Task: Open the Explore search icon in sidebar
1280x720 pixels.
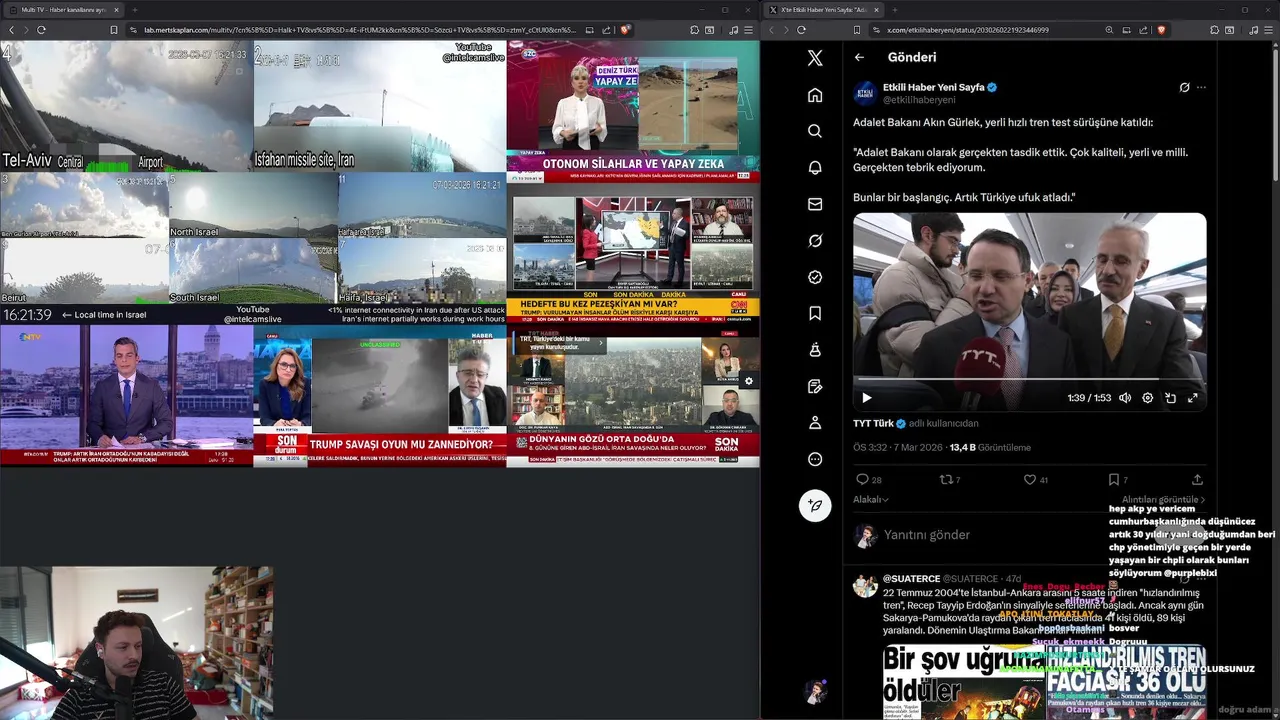Action: point(815,131)
